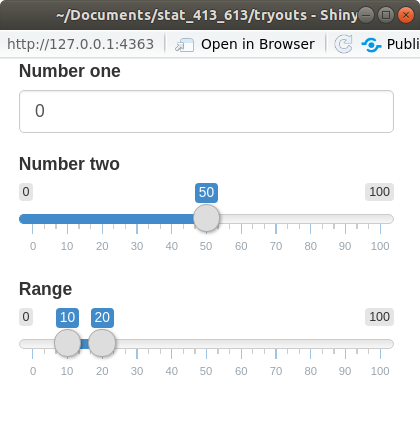This screenshot has height=426, width=420.
Task: Focus the Number one input field
Action: (206, 111)
